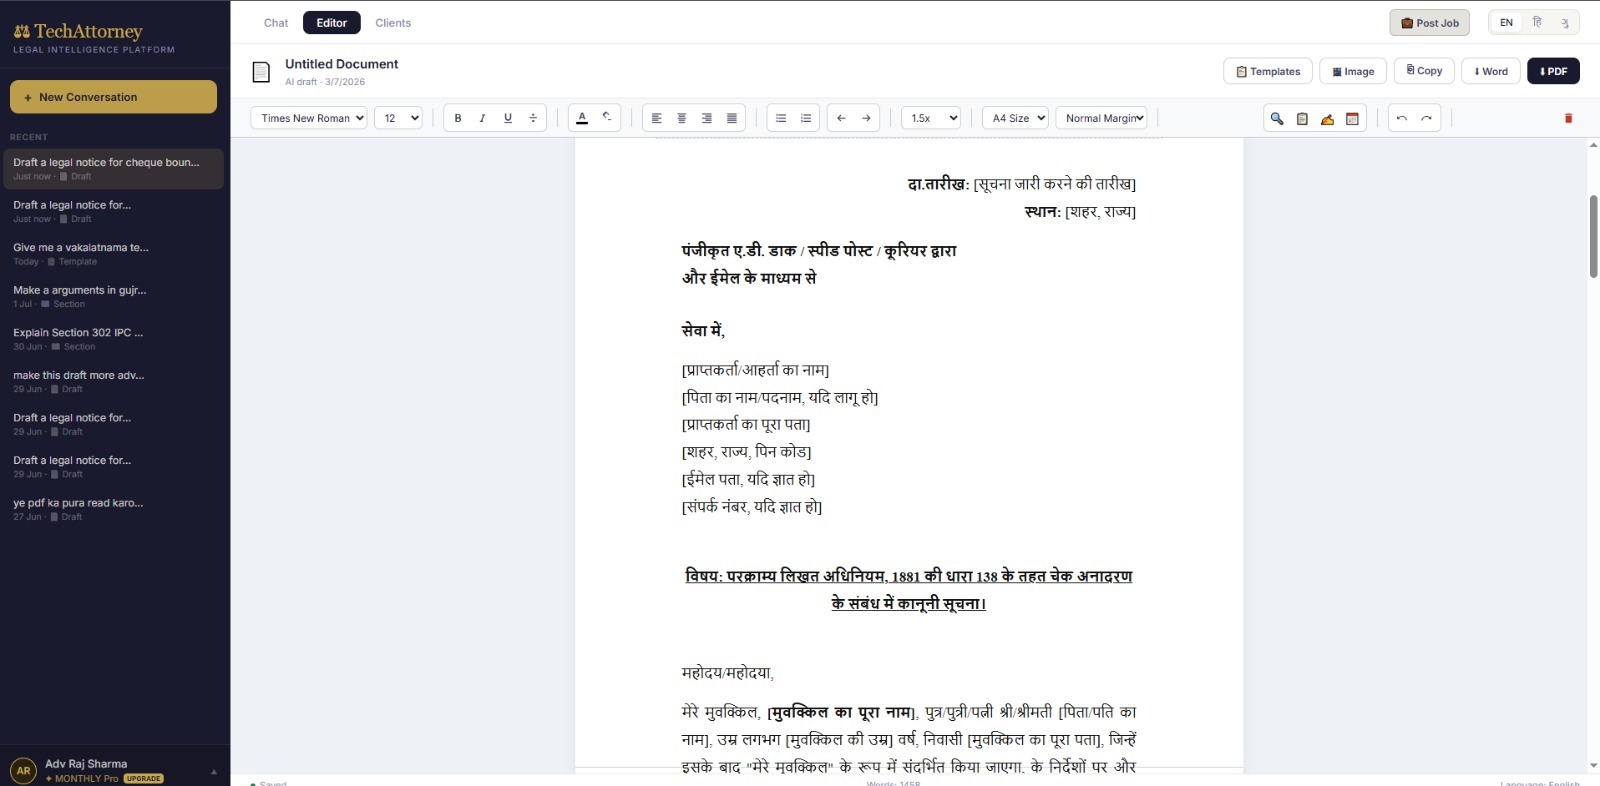The width and height of the screenshot is (1600, 786).
Task: Open the font size 12 dropdown
Action: pos(398,118)
